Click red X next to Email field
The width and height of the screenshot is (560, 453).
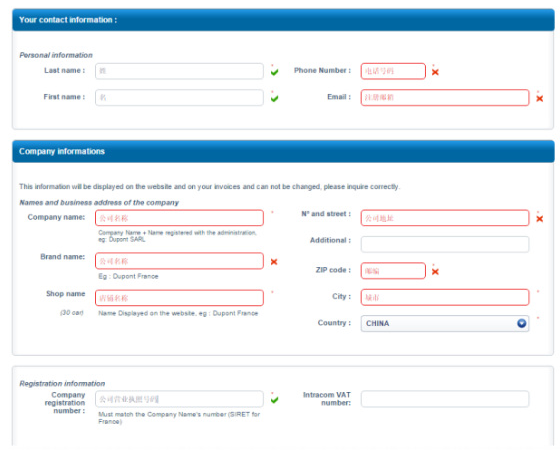(540, 98)
